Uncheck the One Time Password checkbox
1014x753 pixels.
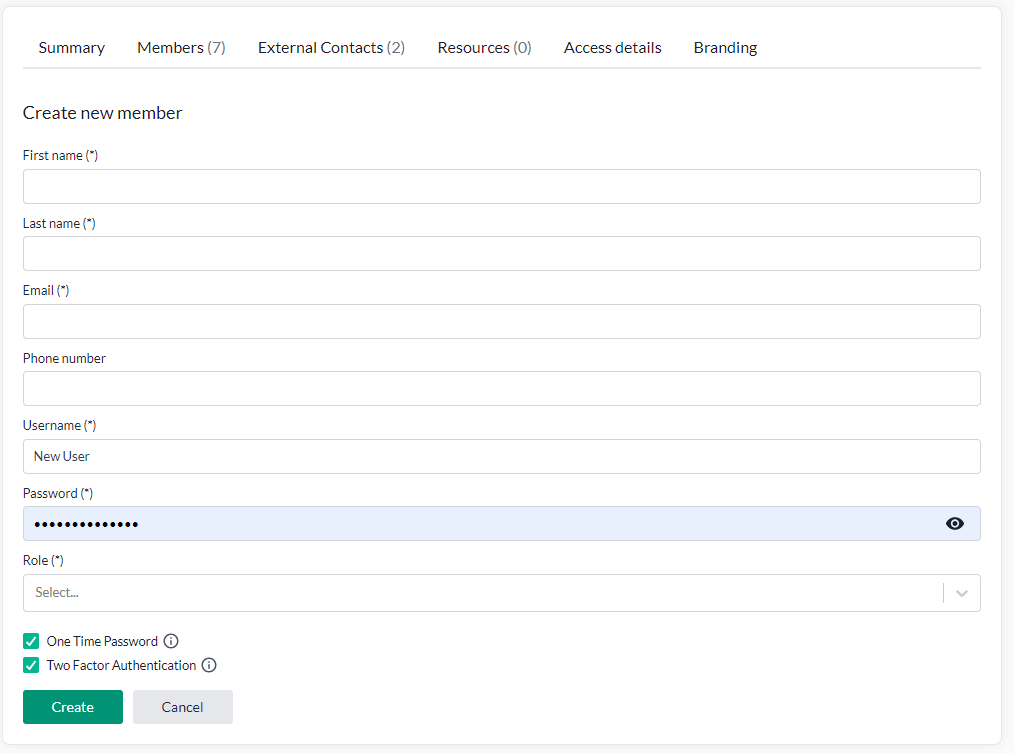(31, 641)
